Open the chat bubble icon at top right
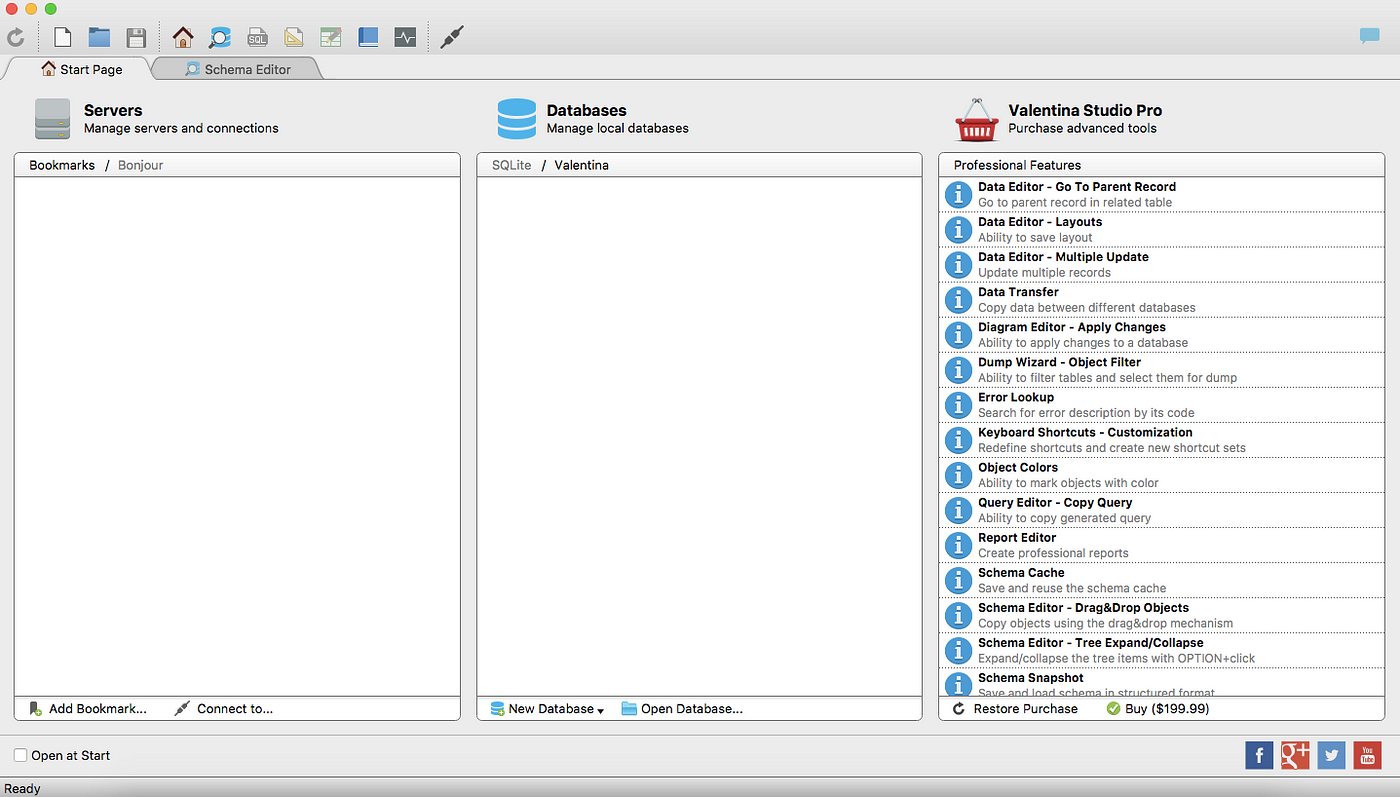The height and width of the screenshot is (797, 1400). [1369, 36]
